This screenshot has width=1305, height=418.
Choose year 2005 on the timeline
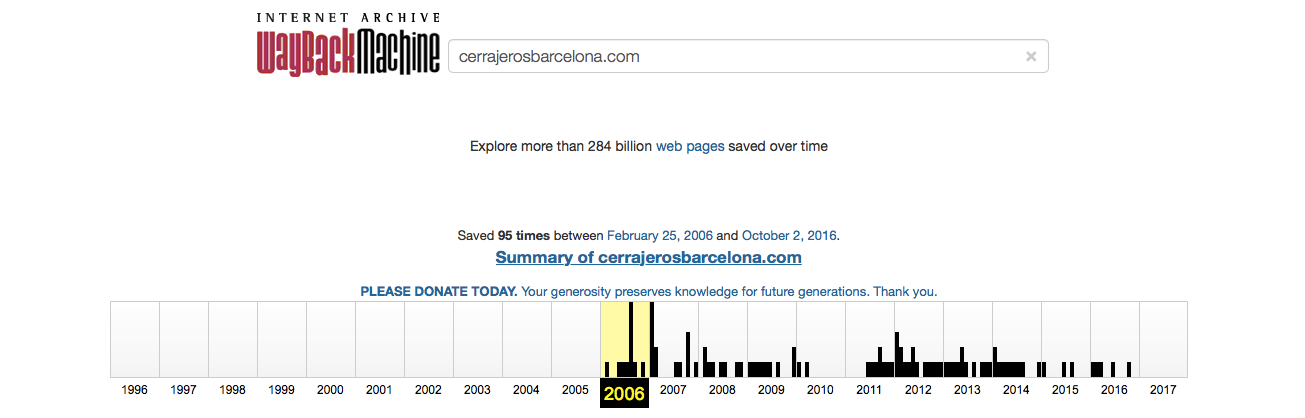[x=575, y=390]
